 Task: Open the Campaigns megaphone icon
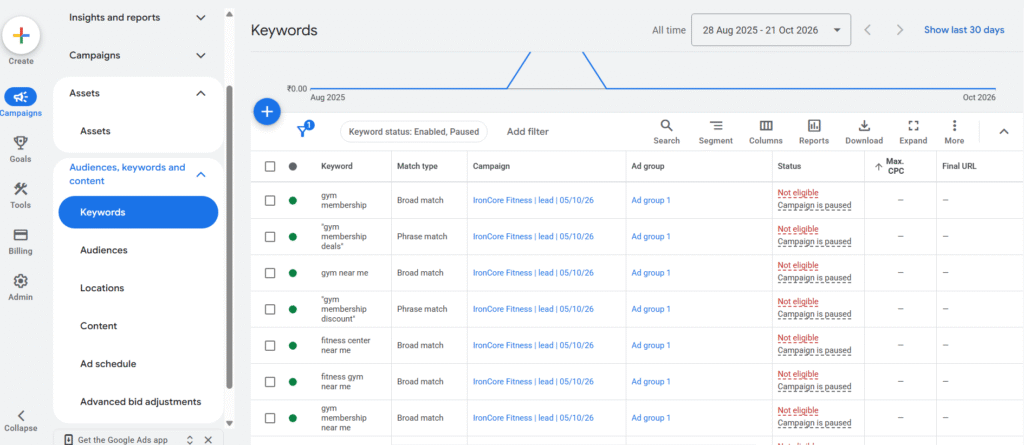(x=21, y=97)
